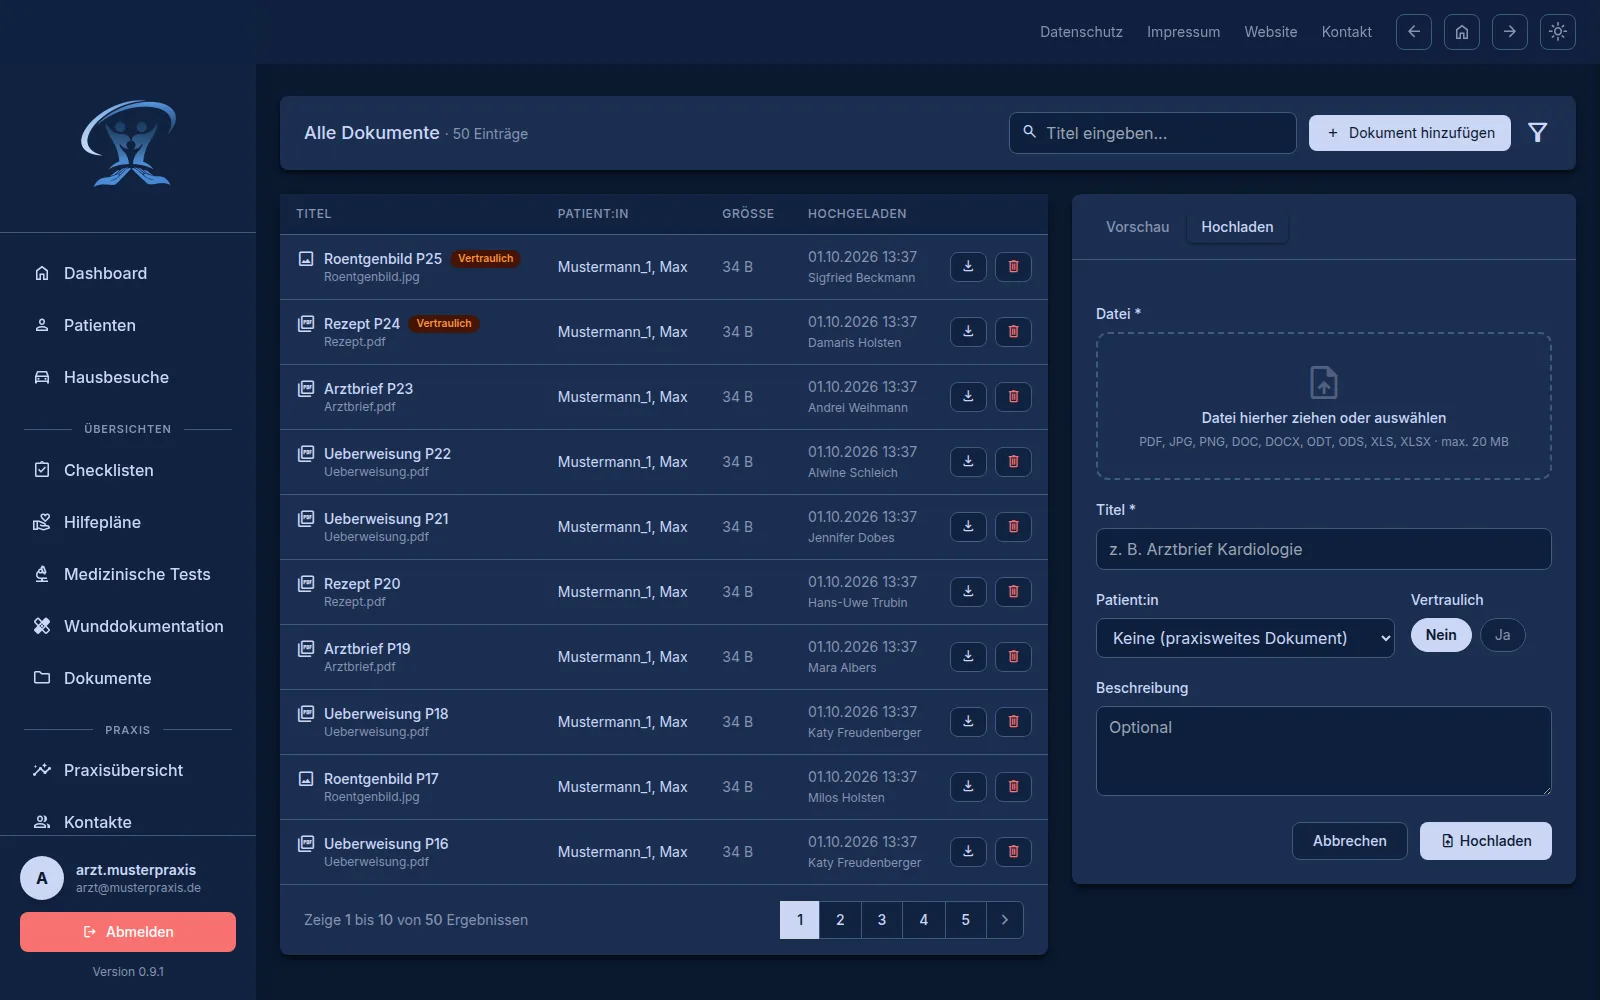
Task: Click the Beschreibung text area
Action: [1324, 751]
